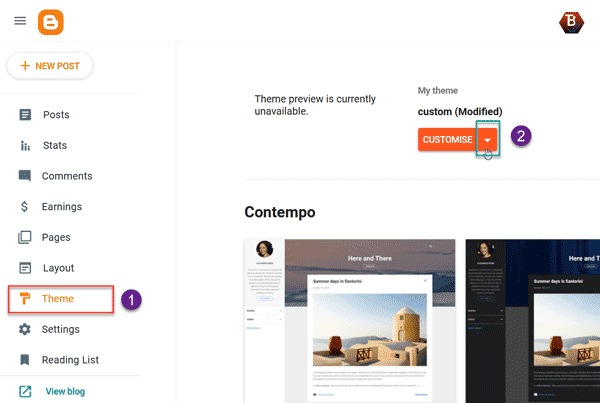
Task: Open the Posts section
Action: coord(56,115)
